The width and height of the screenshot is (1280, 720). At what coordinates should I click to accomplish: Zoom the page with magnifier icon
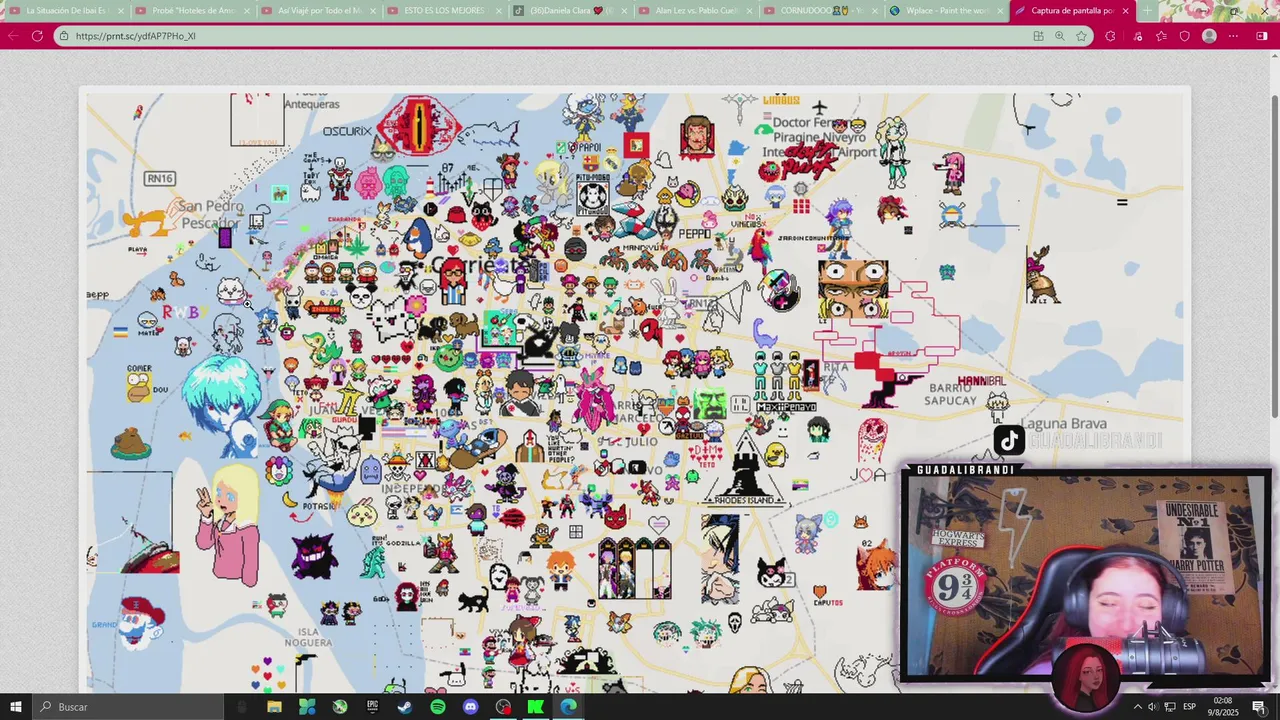coord(1060,36)
